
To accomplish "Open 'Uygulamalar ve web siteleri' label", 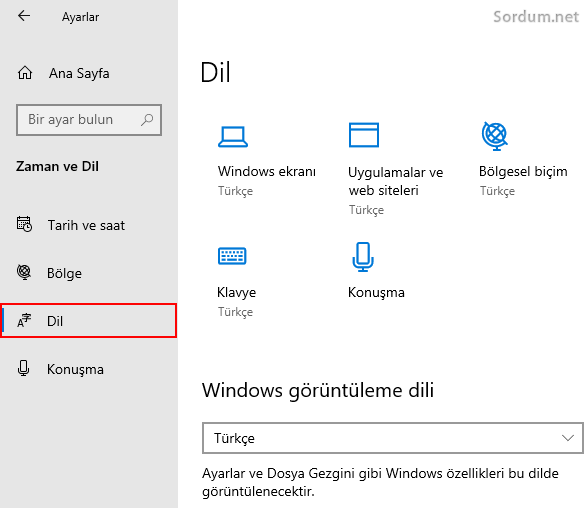I will (x=396, y=181).
